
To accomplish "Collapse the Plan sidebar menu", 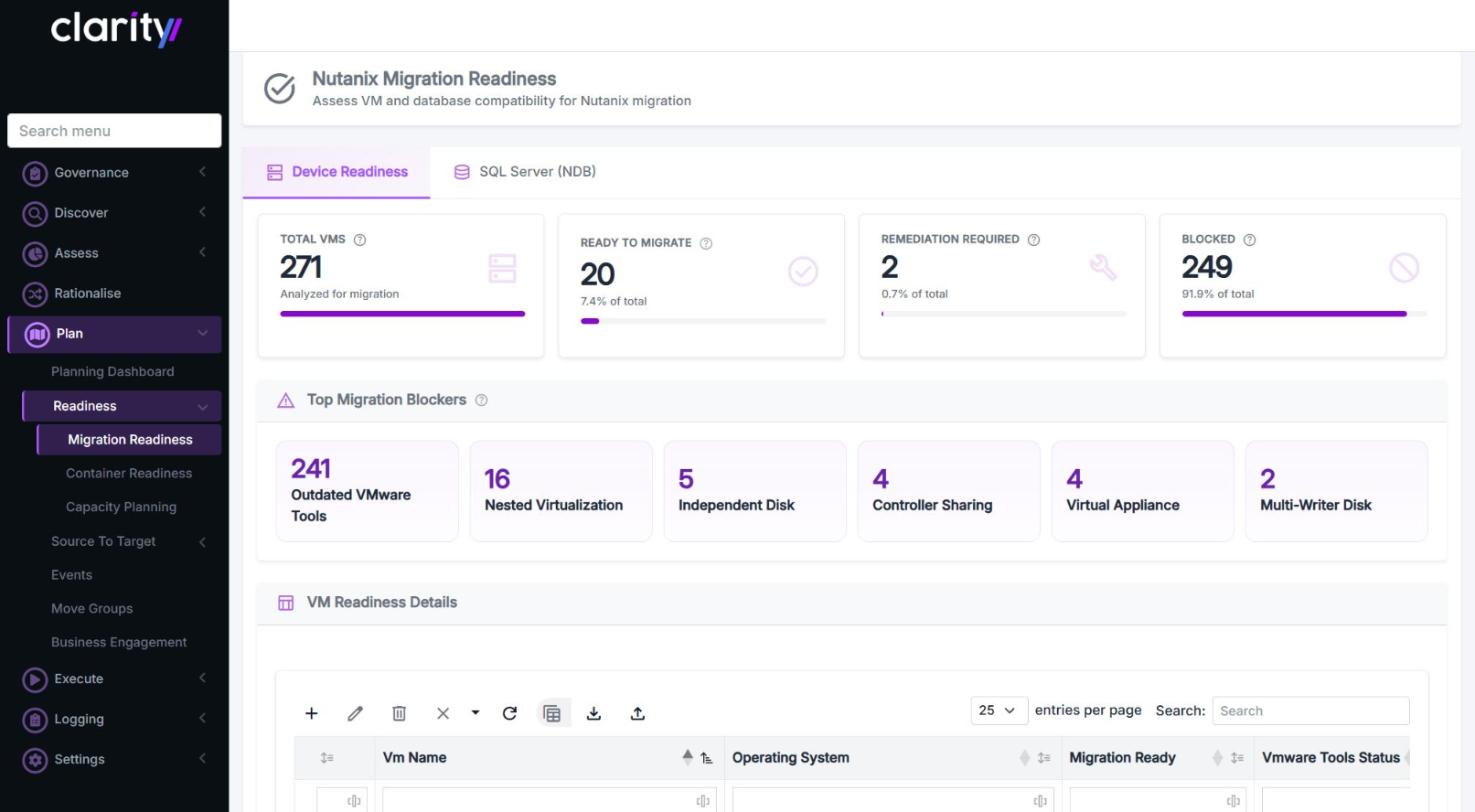I will coord(114,334).
